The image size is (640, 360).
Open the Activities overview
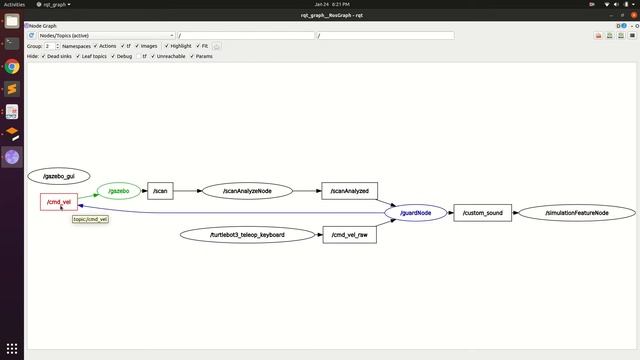pos(14,4)
